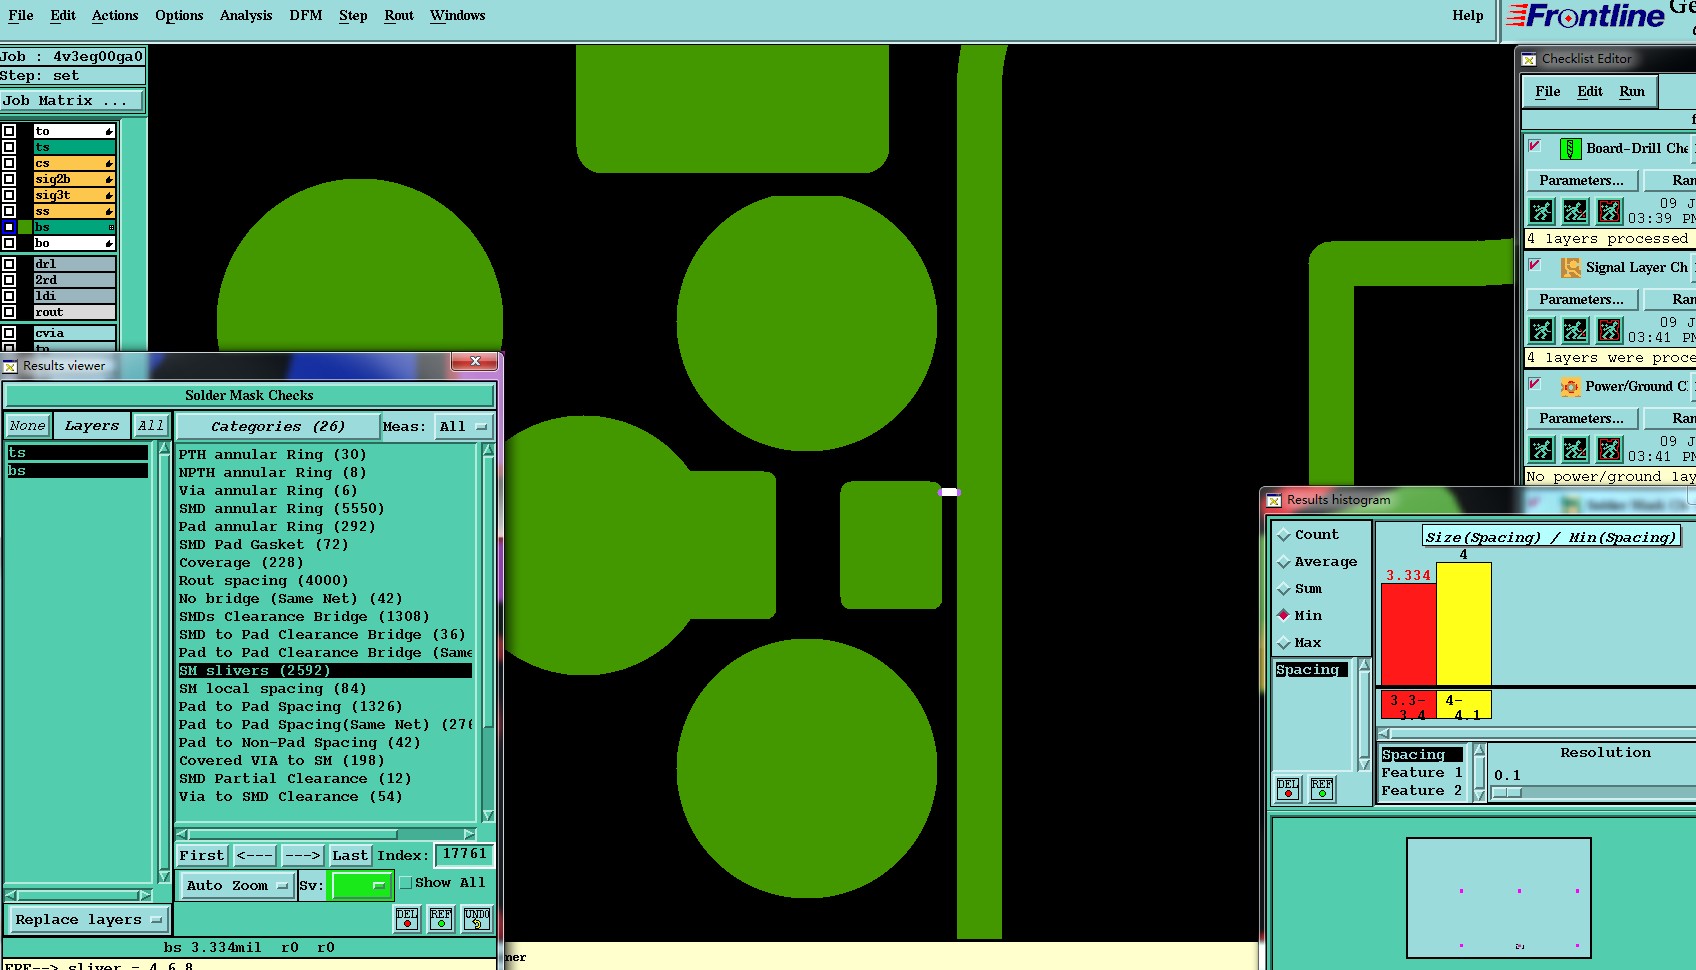Click DEL icon in Results histogram

[x=1288, y=789]
